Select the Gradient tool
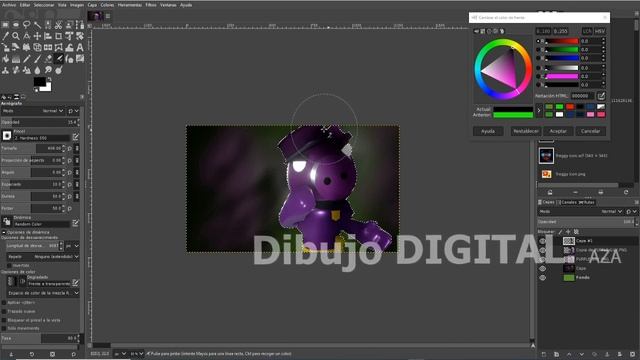This screenshot has width=640, height=360. (x=16, y=59)
